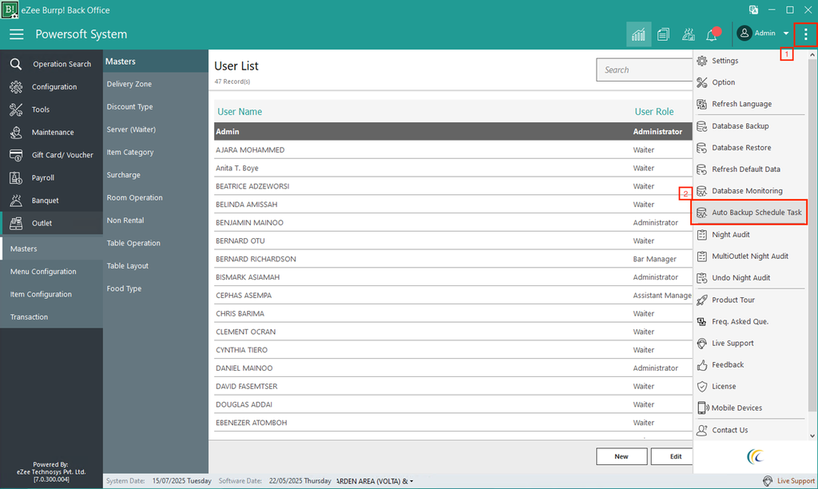Open the three-dot more options menu
Image resolution: width=818 pixels, height=489 pixels.
click(x=805, y=34)
